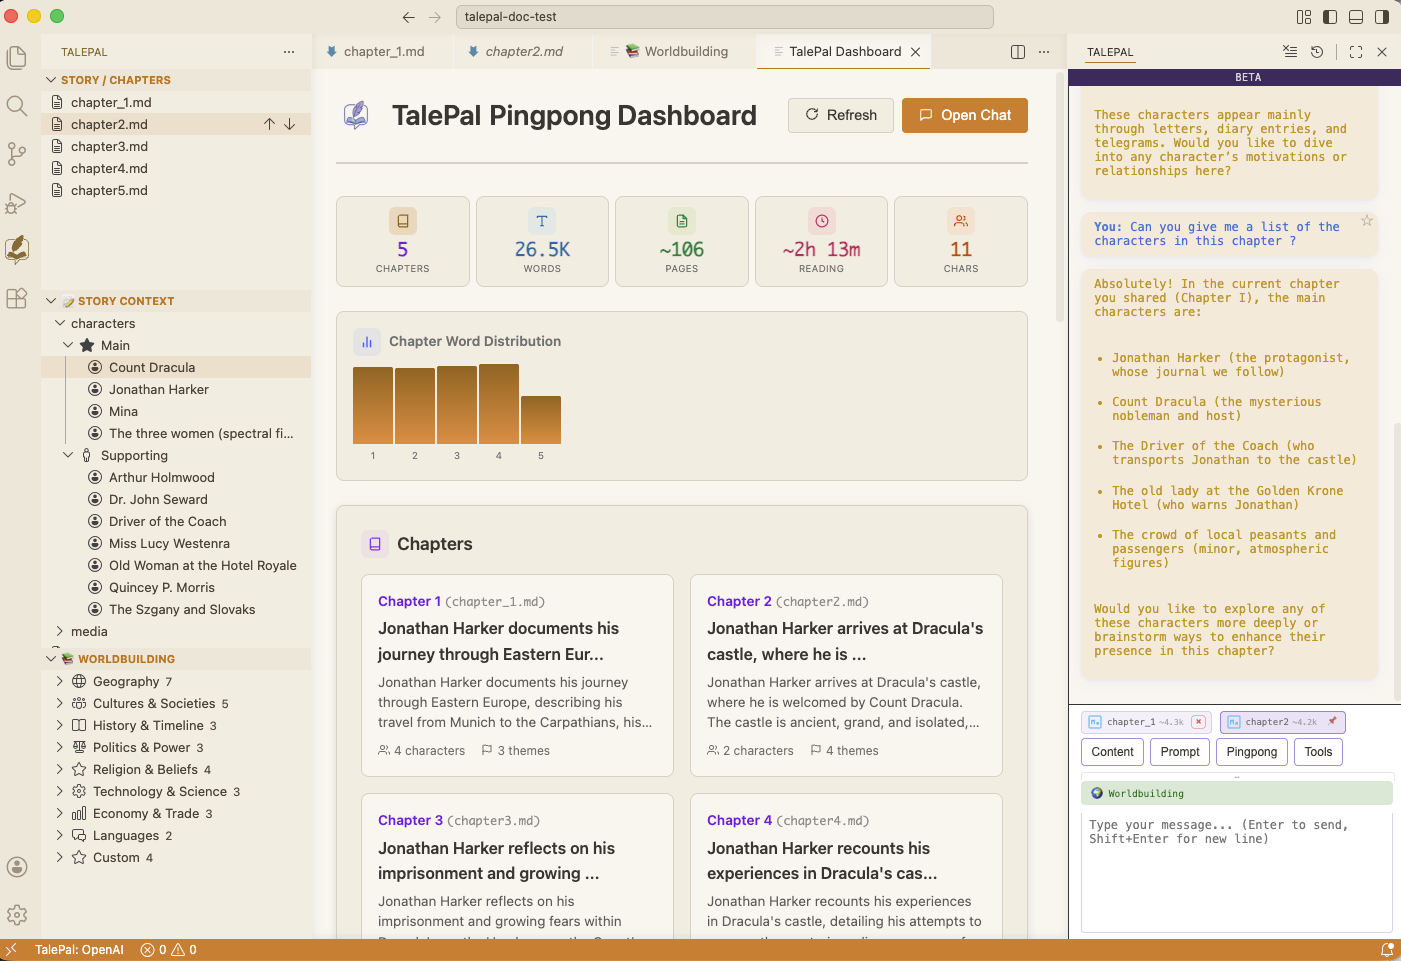Expand the Languages category
The width and height of the screenshot is (1401, 961).
[x=60, y=835]
